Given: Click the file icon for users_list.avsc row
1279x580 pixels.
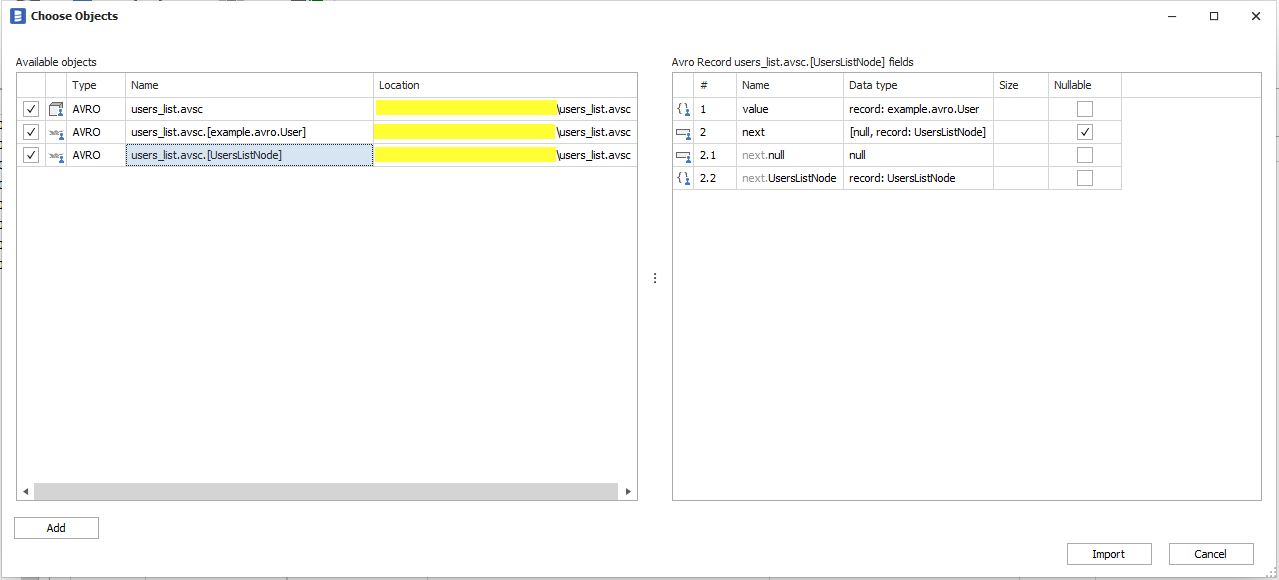Looking at the screenshot, I should pyautogui.click(x=56, y=109).
